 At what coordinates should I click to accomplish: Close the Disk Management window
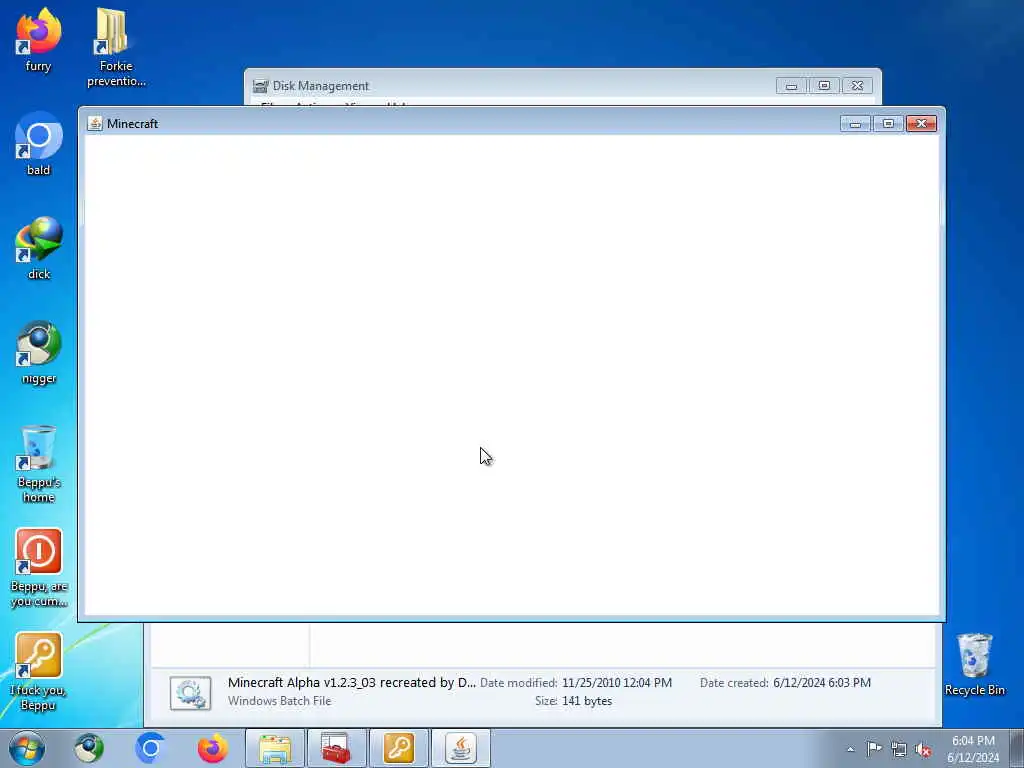pyautogui.click(x=857, y=86)
